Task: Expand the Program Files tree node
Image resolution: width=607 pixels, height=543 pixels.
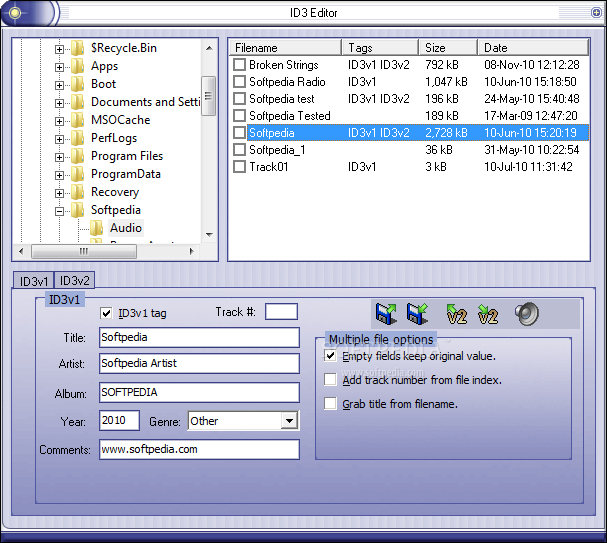Action: pos(59,157)
